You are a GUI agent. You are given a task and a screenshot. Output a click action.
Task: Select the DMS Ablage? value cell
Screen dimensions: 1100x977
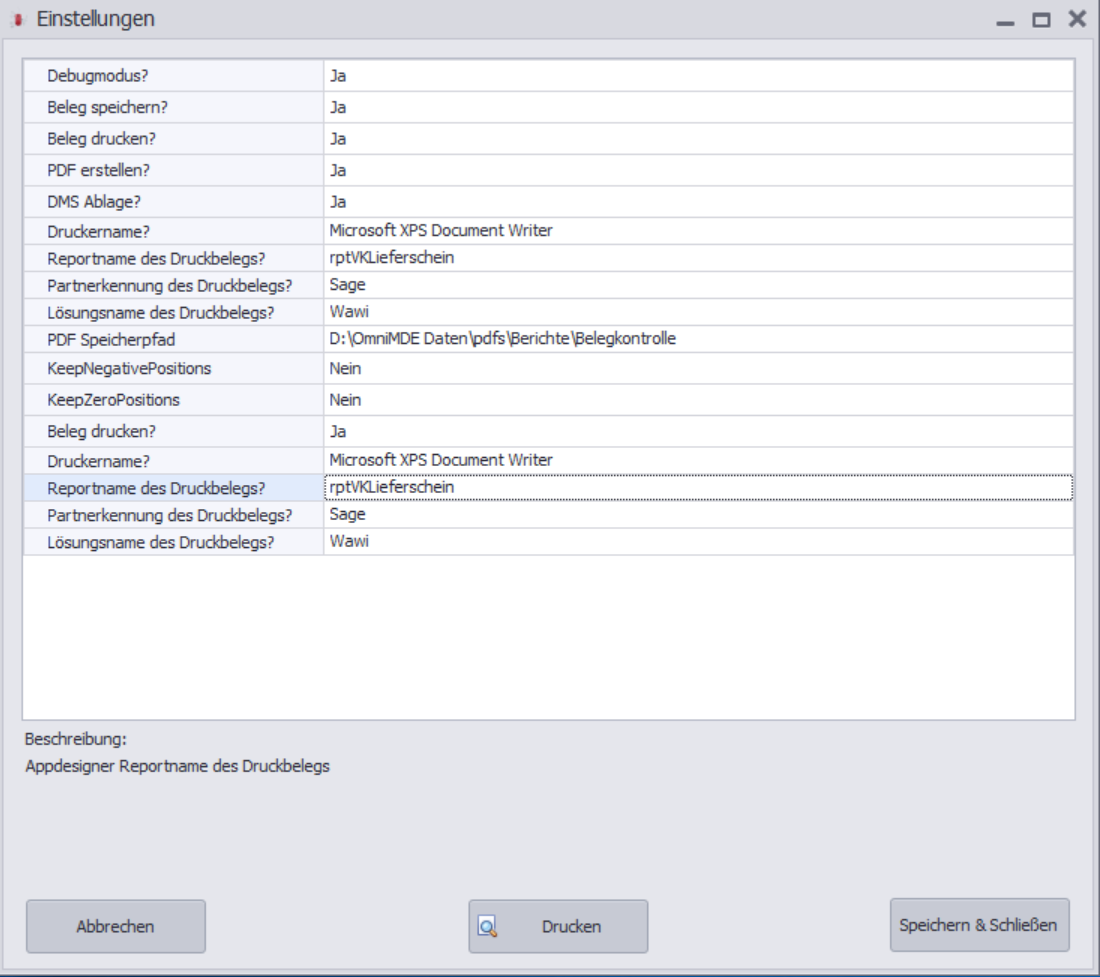pyautogui.click(x=699, y=202)
